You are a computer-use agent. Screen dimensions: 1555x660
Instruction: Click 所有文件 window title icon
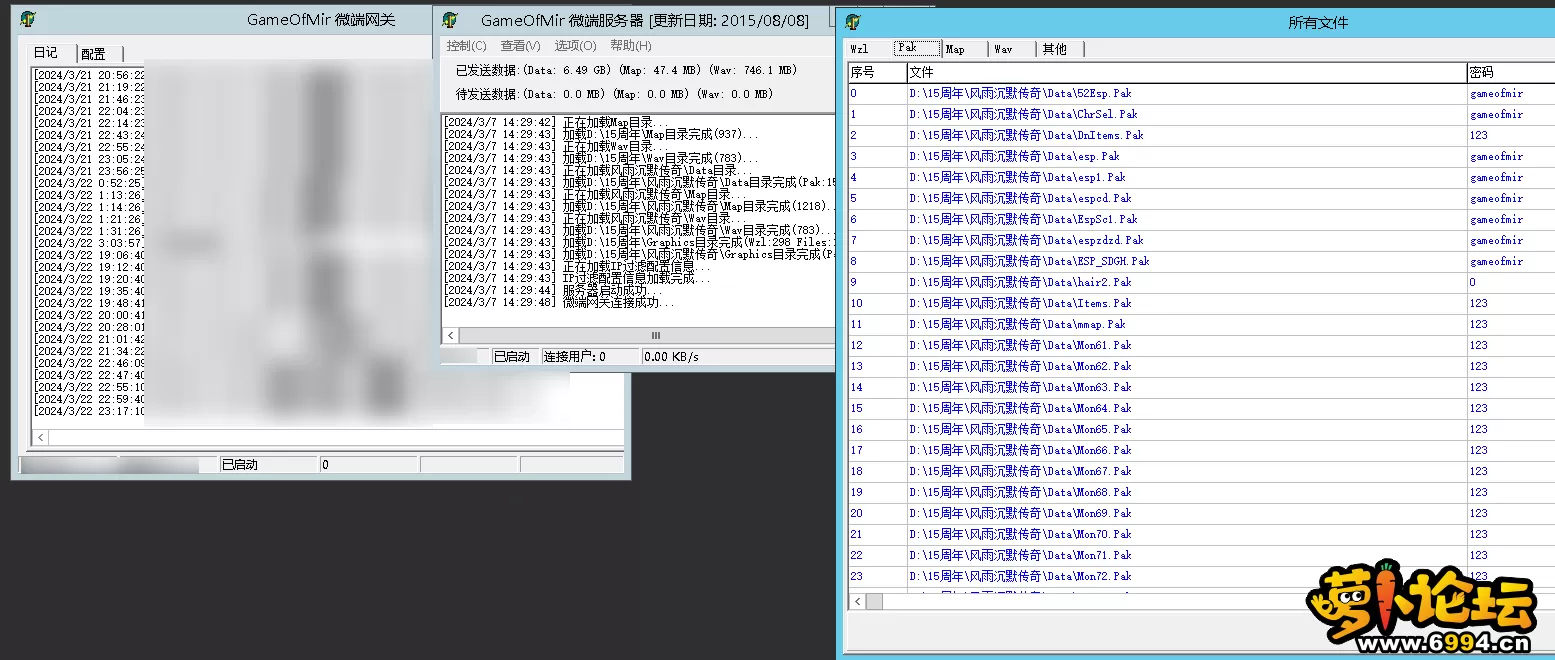tap(852, 21)
